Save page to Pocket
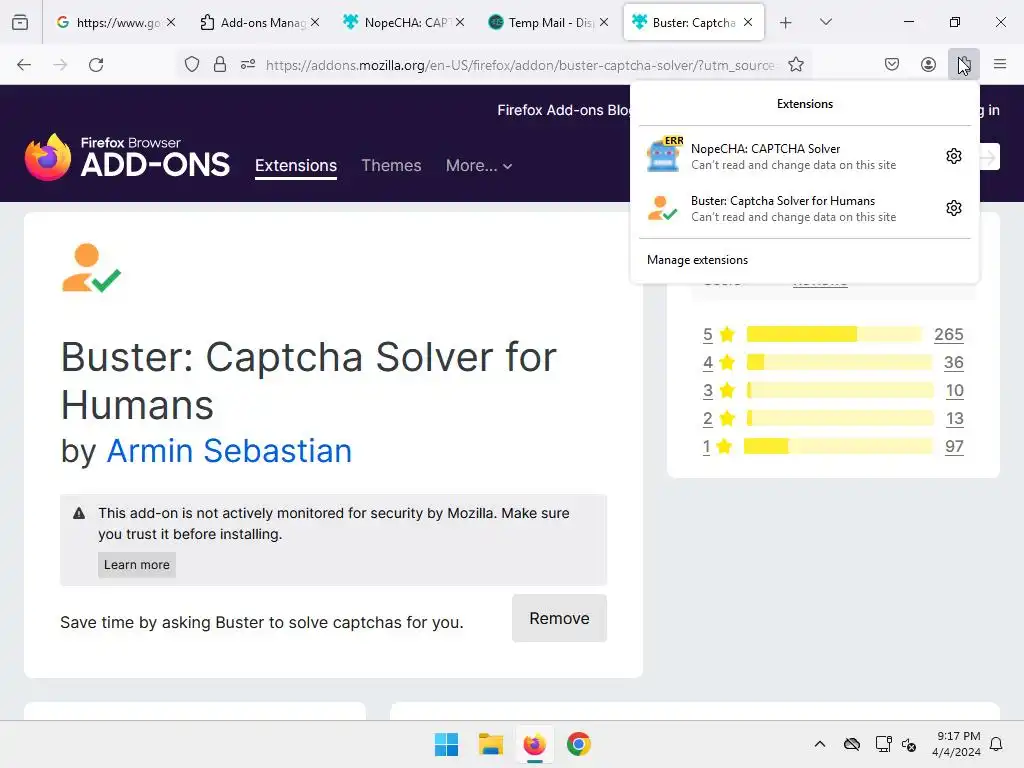This screenshot has height=768, width=1024. (892, 64)
